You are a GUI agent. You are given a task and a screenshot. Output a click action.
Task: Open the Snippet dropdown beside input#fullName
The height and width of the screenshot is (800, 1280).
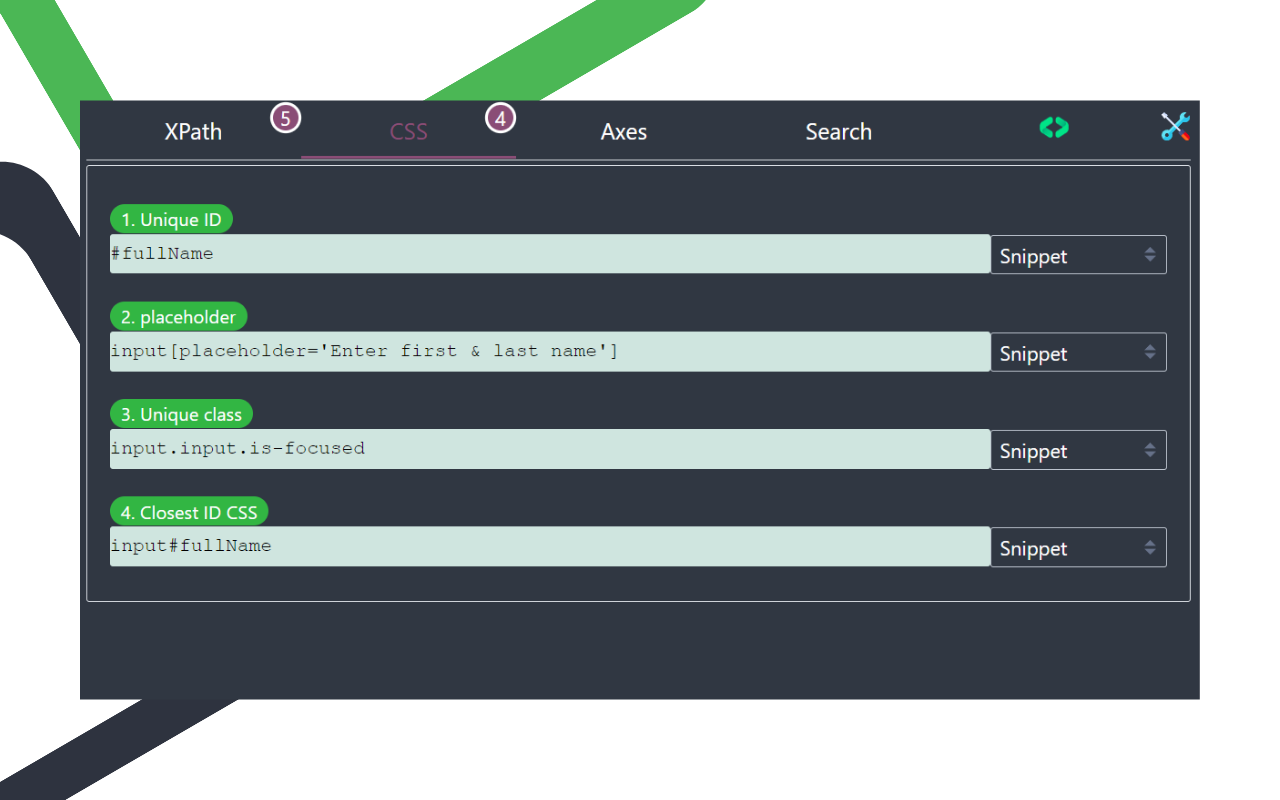(1078, 547)
